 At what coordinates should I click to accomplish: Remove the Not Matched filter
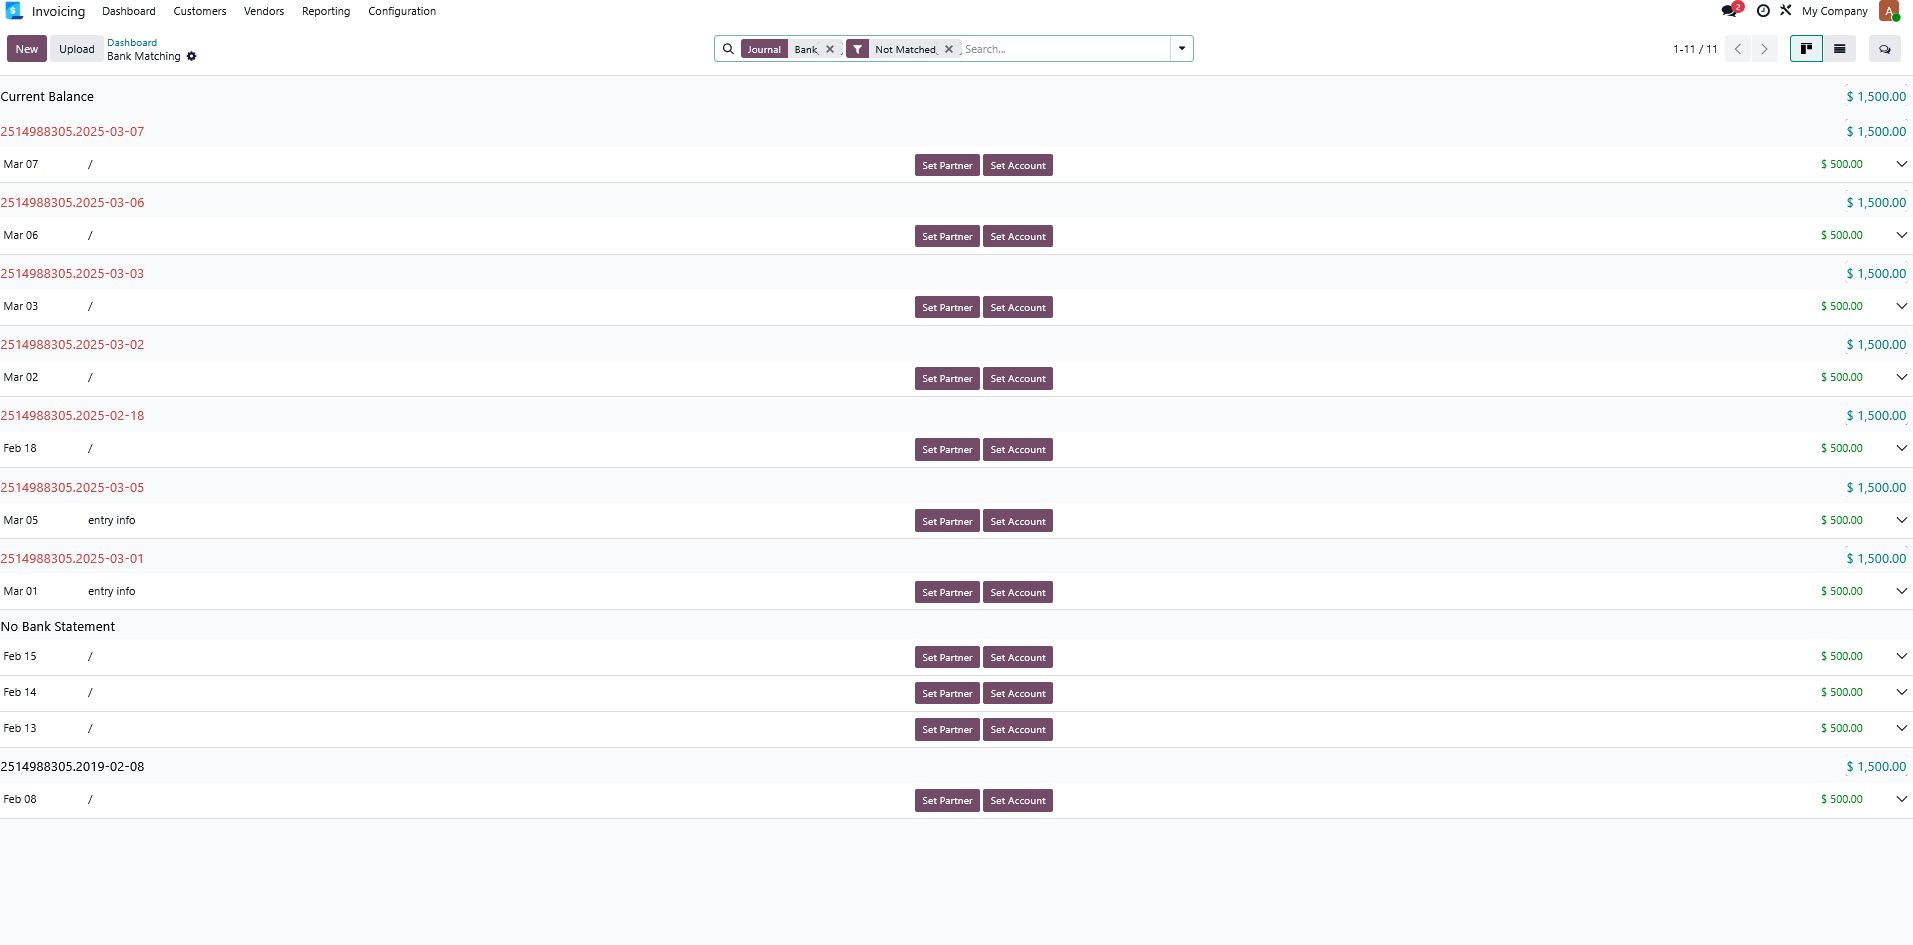coord(948,48)
